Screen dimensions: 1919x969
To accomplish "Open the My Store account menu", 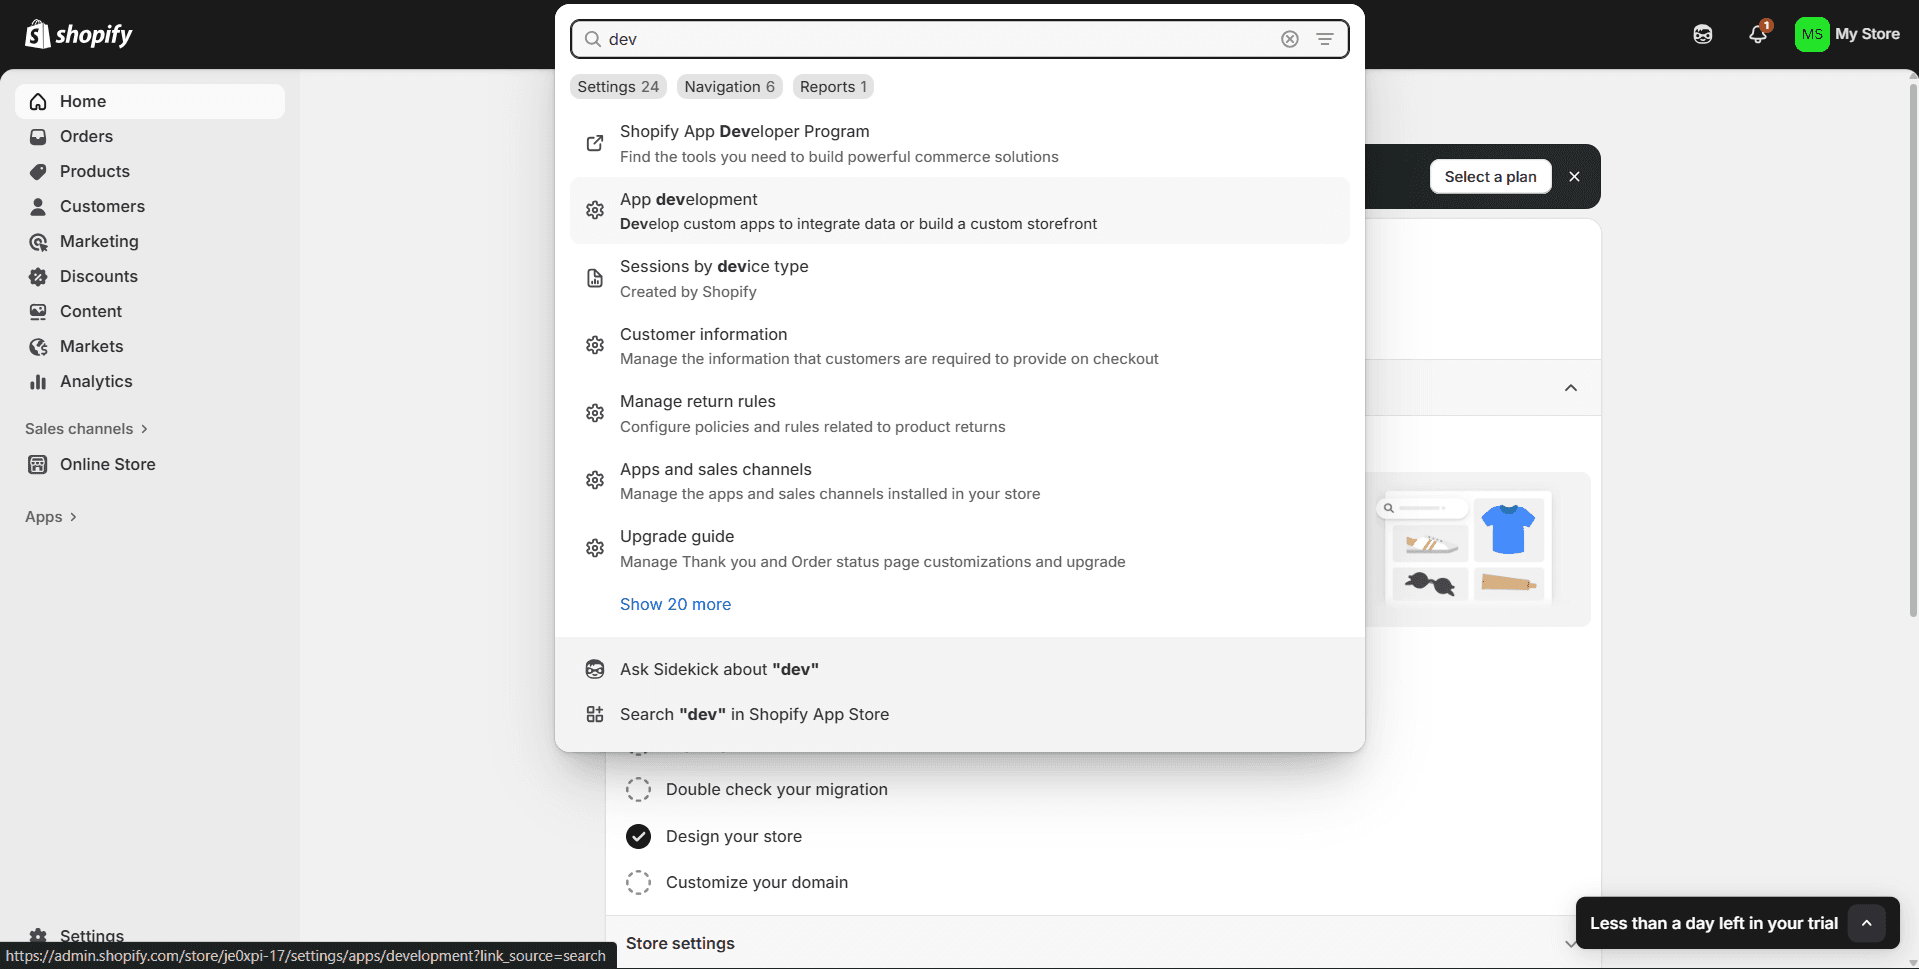I will click(x=1848, y=34).
